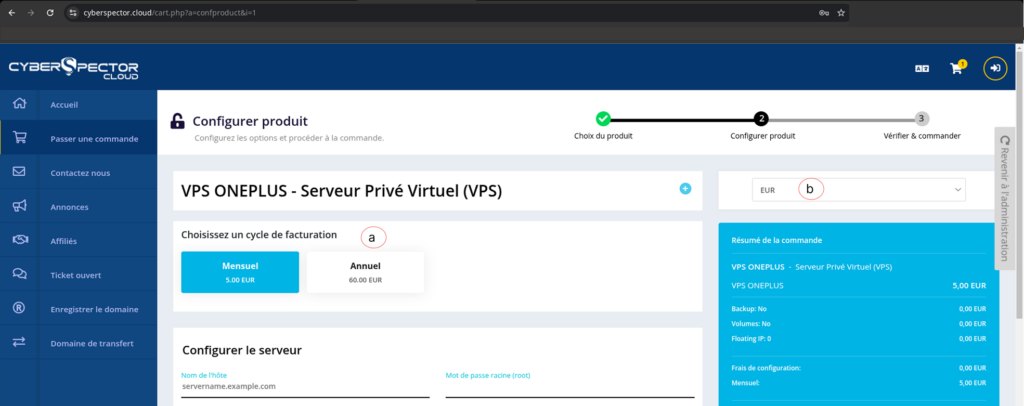Click the login icon button
This screenshot has width=1024, height=406.
995,67
